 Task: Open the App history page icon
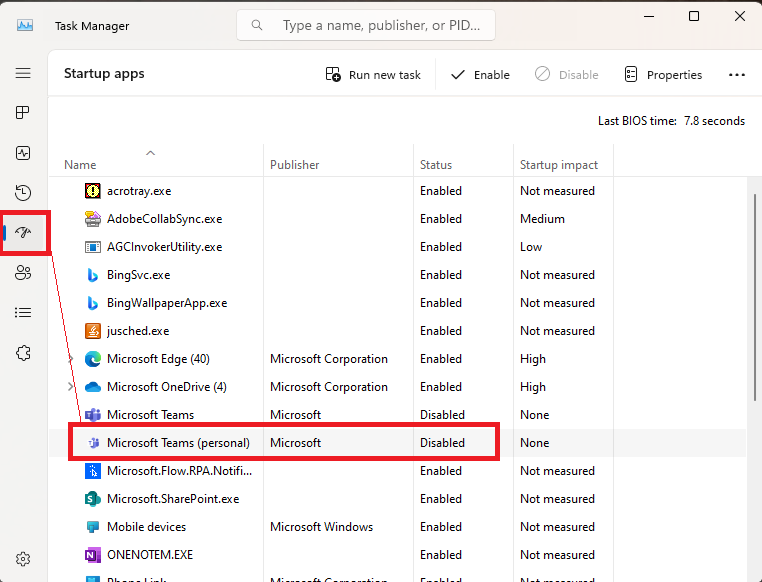[x=23, y=193]
